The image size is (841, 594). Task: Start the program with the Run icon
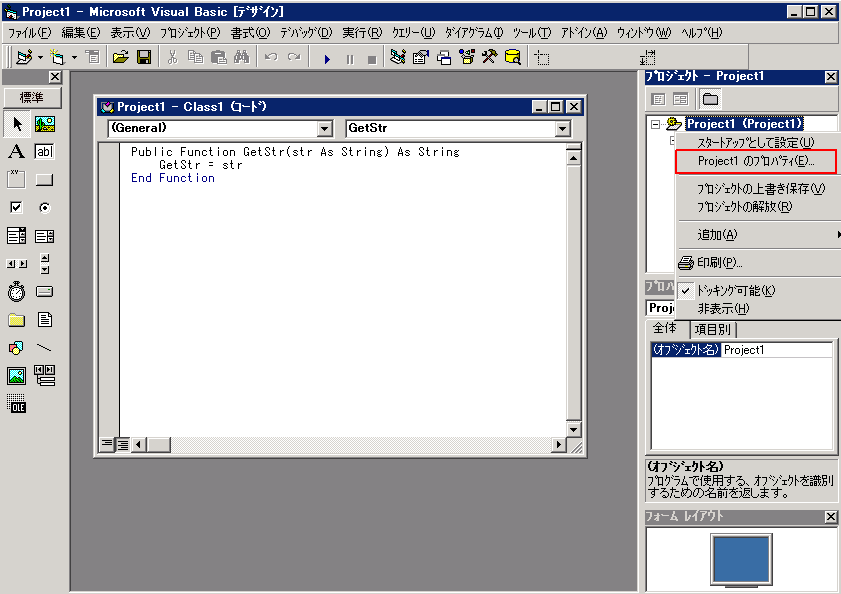327,57
